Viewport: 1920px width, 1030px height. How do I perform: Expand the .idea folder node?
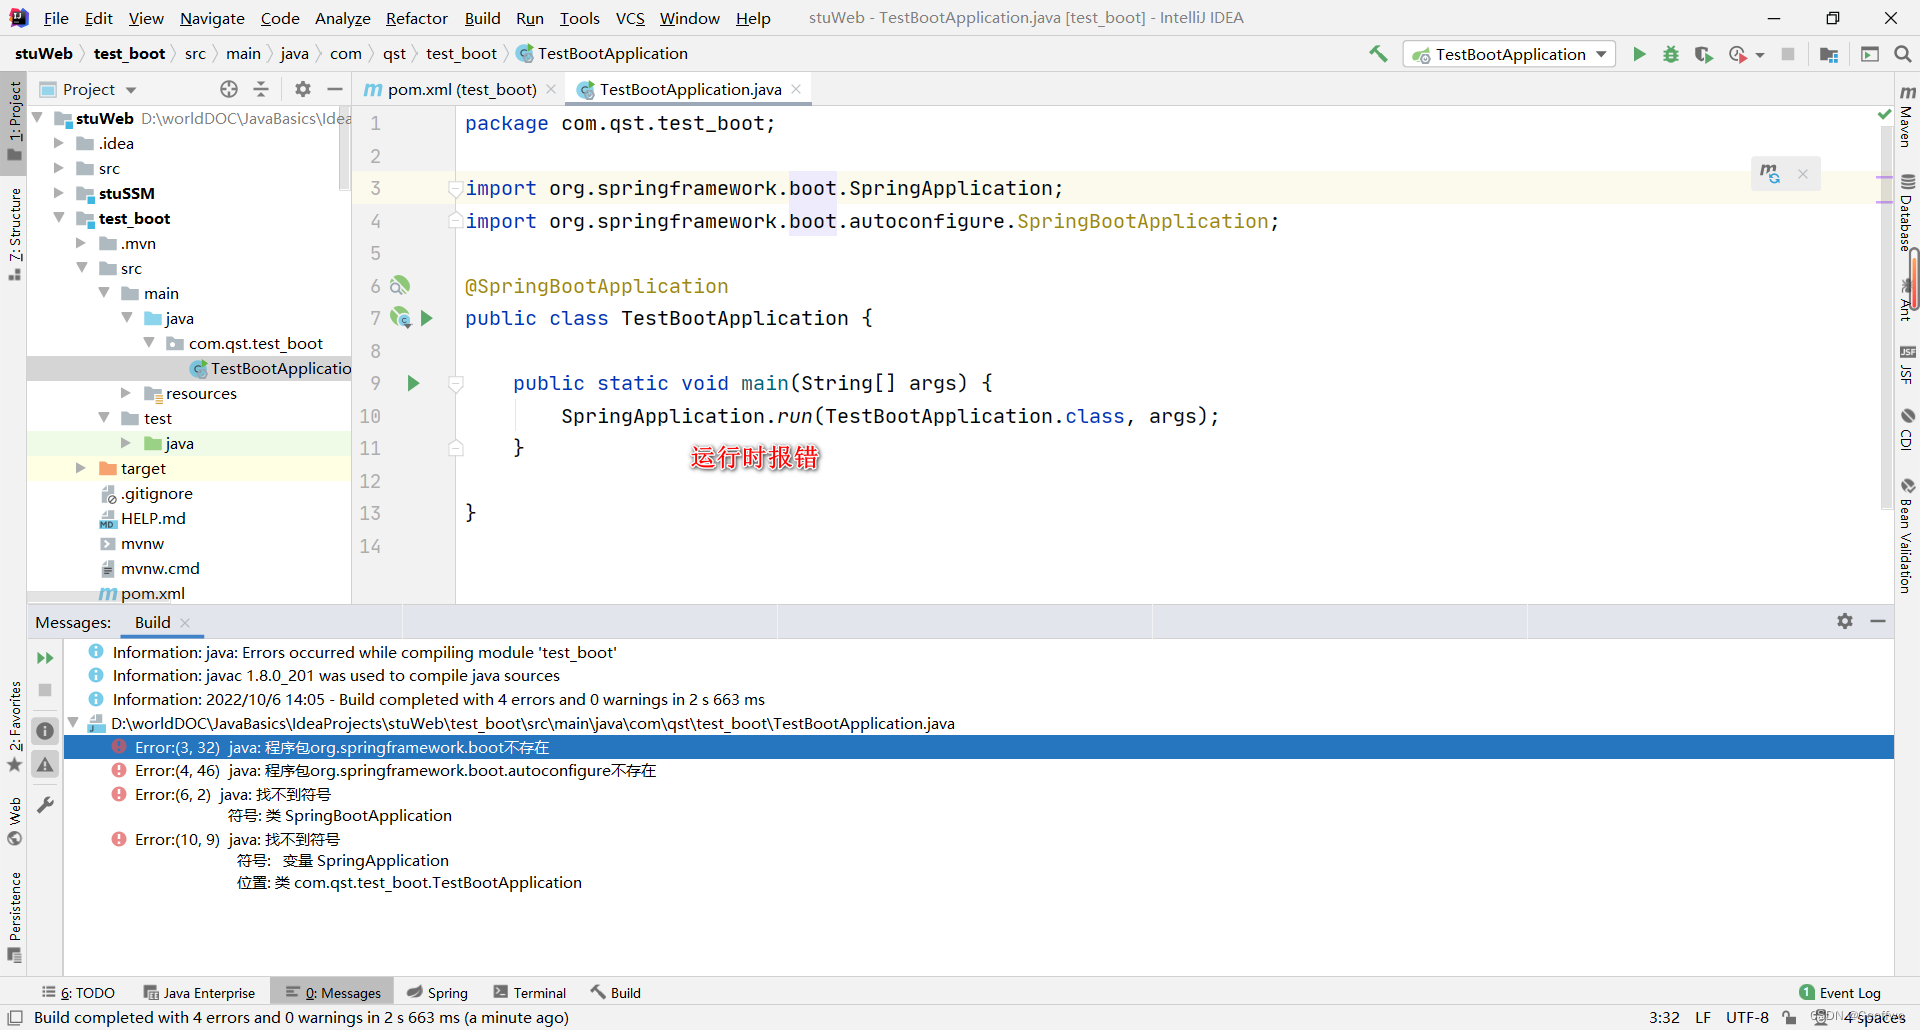coord(58,143)
